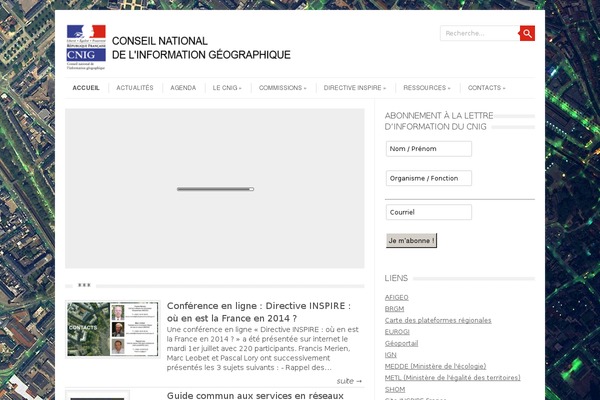Click the Nom / Prénom input field
600x400 pixels.
(x=429, y=149)
